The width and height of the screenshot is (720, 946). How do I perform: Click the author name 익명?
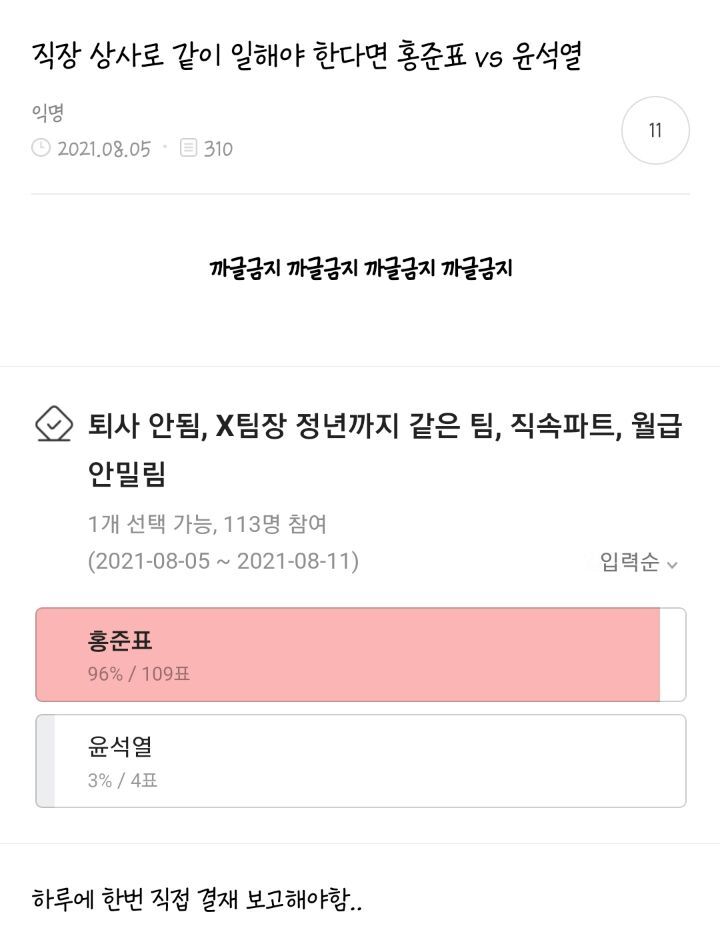(48, 113)
